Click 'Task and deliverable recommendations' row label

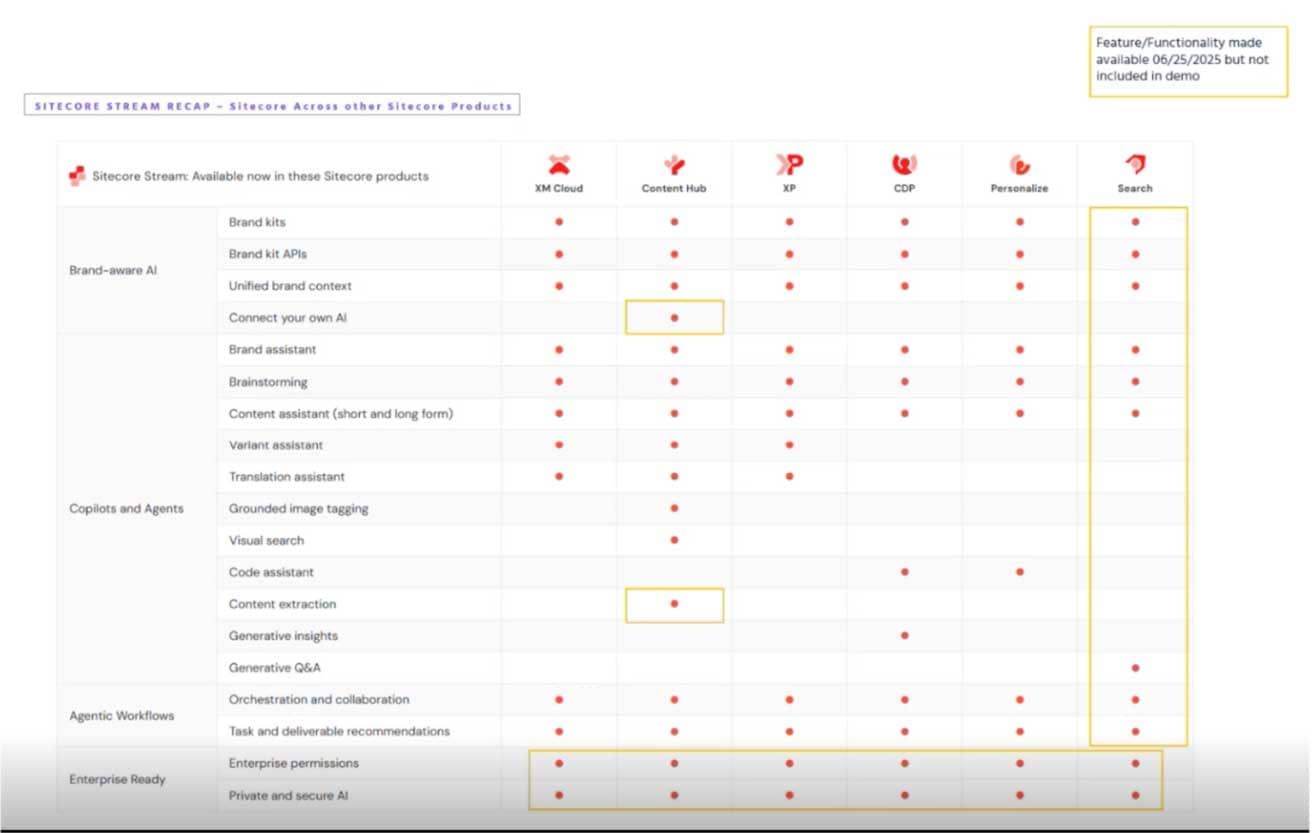tap(339, 732)
